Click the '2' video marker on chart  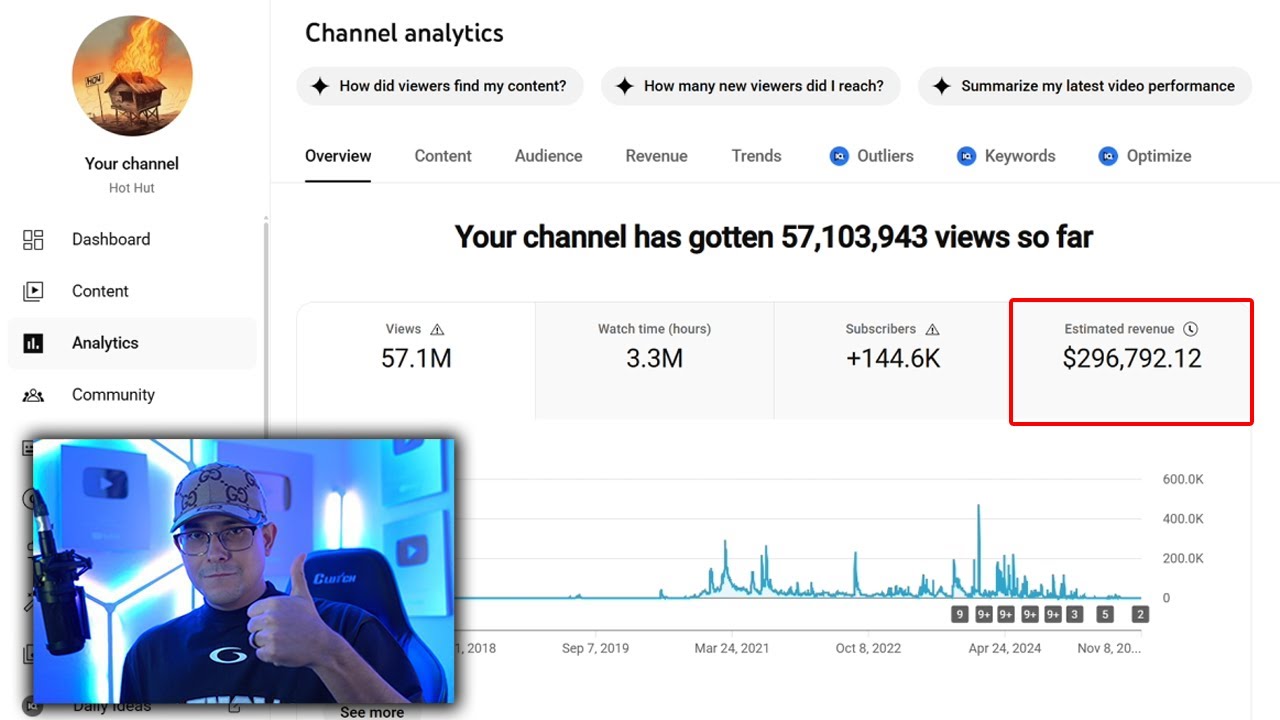[x=1140, y=615]
